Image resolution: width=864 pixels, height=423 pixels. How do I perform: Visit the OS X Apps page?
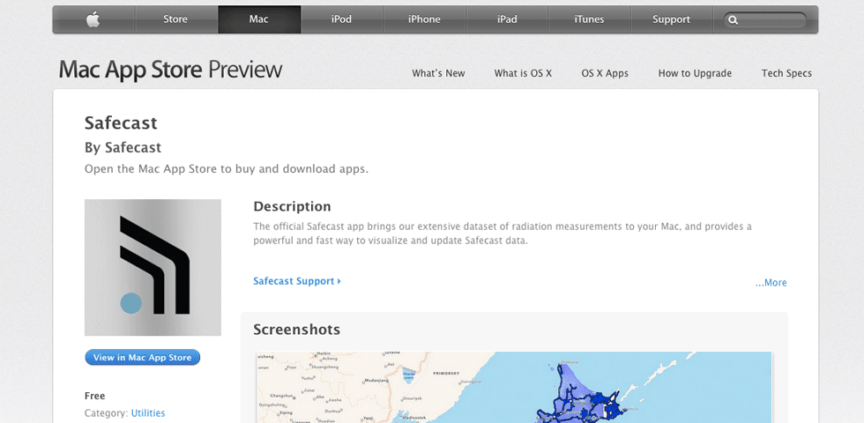(x=605, y=73)
